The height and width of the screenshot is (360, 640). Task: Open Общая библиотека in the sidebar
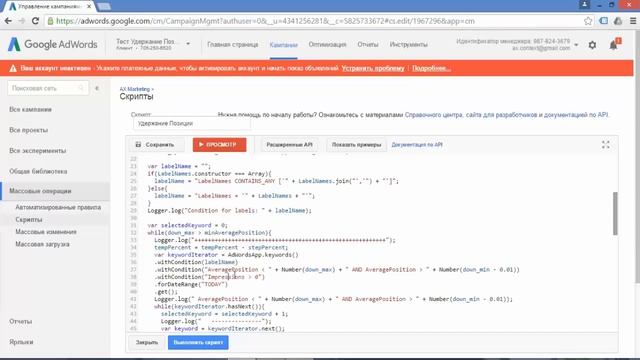pos(38,171)
